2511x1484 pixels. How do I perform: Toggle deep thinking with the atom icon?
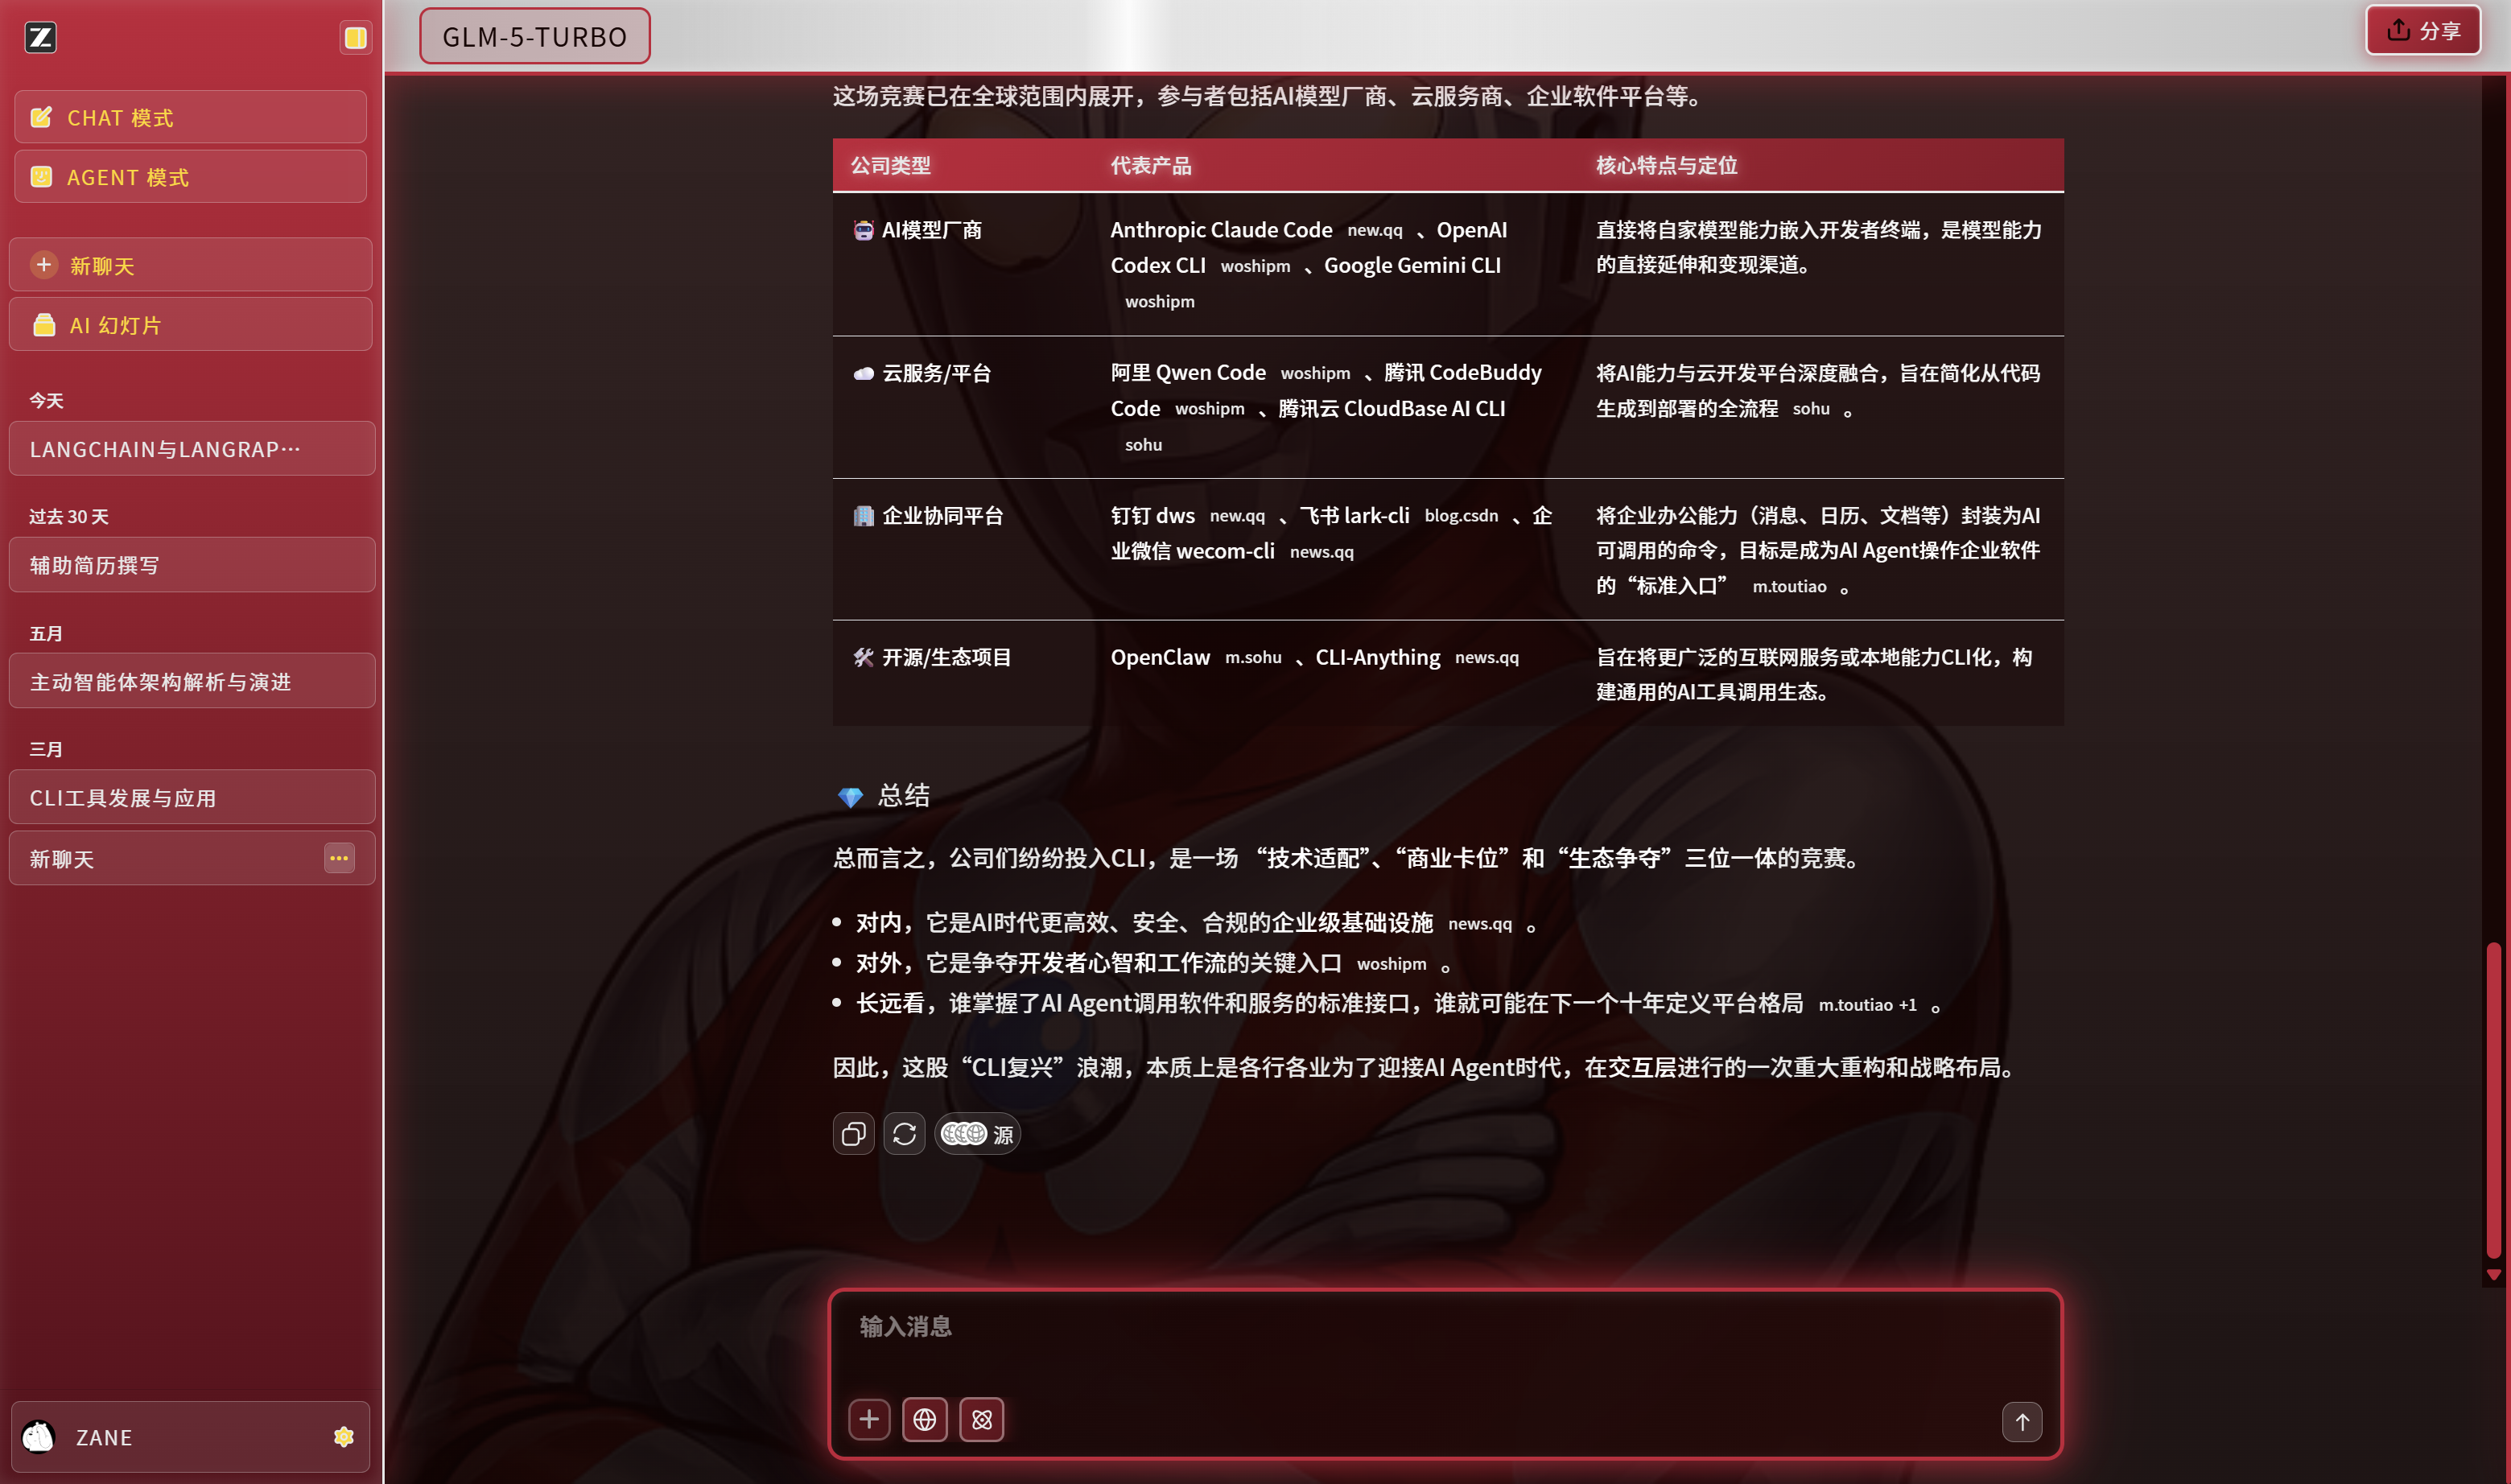[x=981, y=1420]
